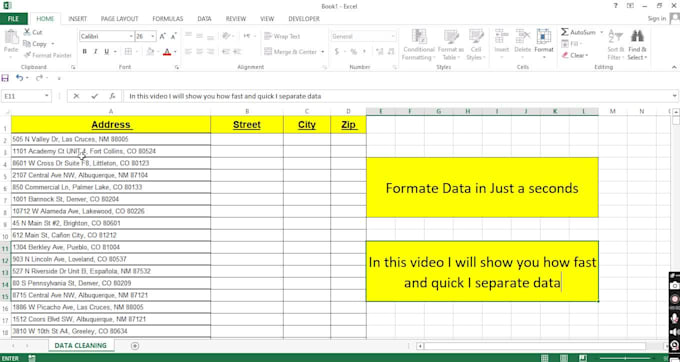Image resolution: width=680 pixels, height=362 pixels.
Task: Open the Merge & Center dropdown arrow
Action: click(322, 52)
